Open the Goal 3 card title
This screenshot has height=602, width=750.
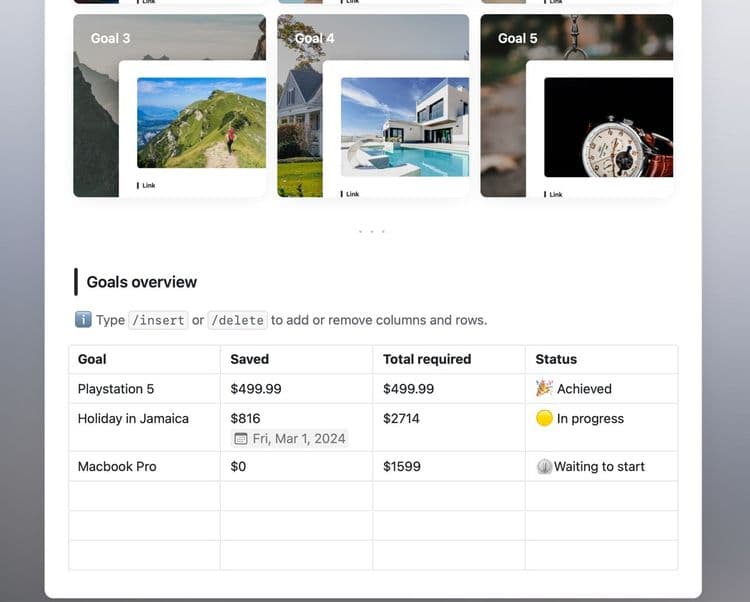coord(110,38)
